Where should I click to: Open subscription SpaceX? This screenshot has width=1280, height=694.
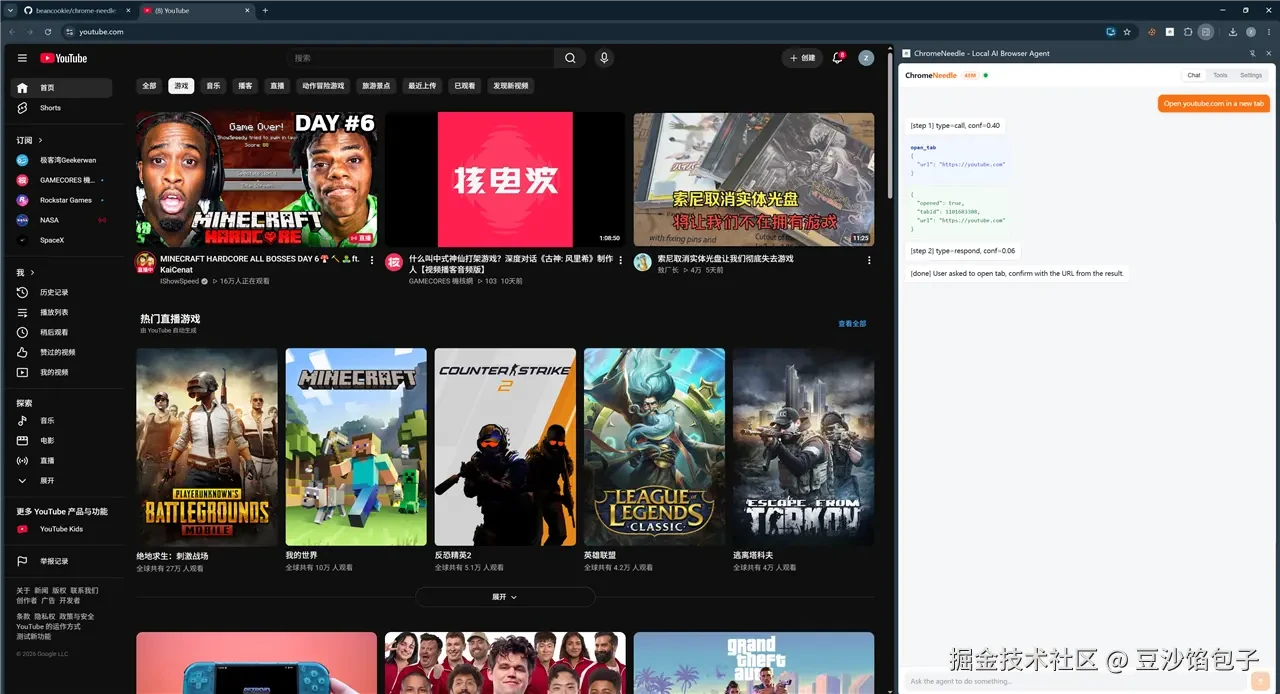point(62,240)
